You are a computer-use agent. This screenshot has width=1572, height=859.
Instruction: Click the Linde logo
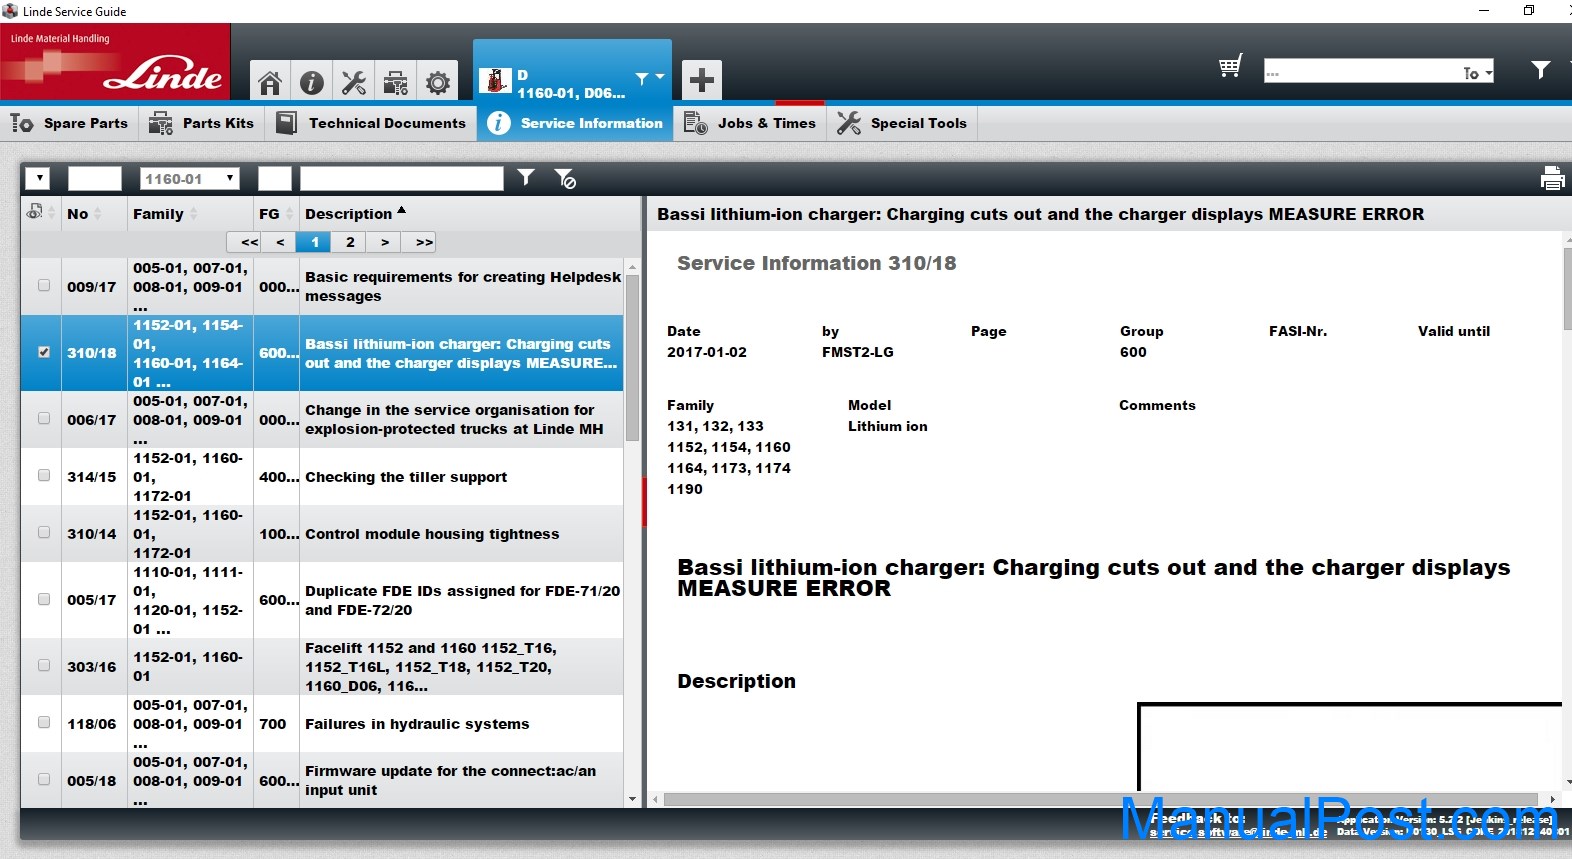pos(115,61)
